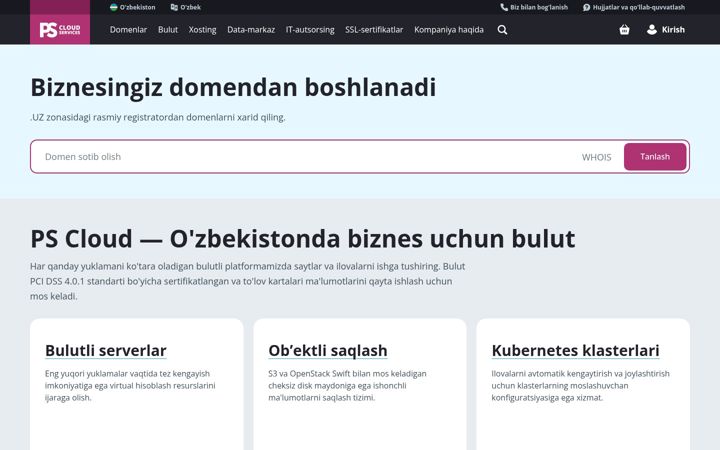Click the Biz bilan bog'lanish link

[534, 7]
